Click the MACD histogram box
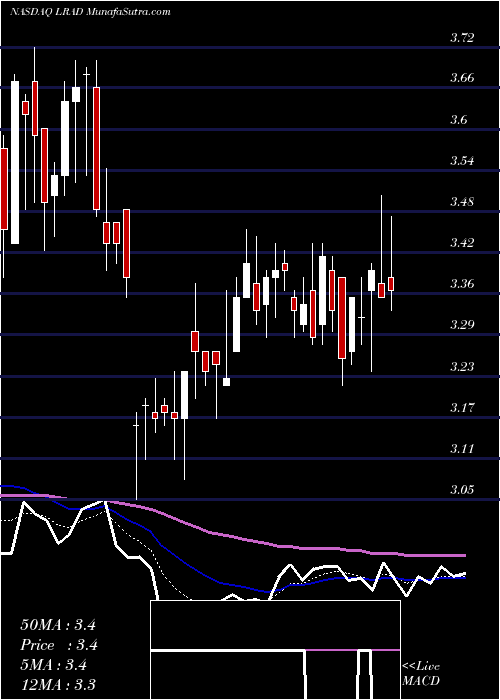This screenshot has width=500, height=700. [x=275, y=650]
